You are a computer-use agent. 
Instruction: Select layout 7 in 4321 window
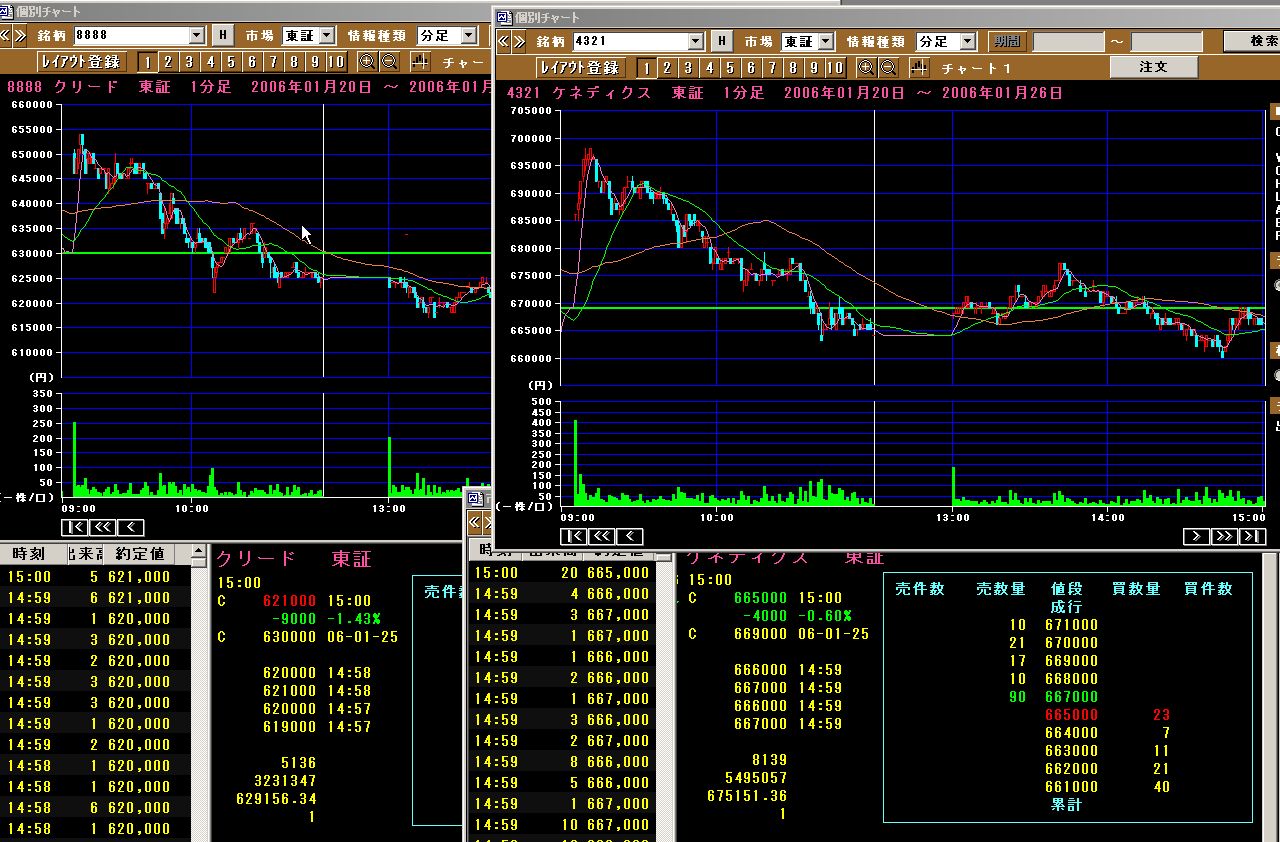click(773, 68)
